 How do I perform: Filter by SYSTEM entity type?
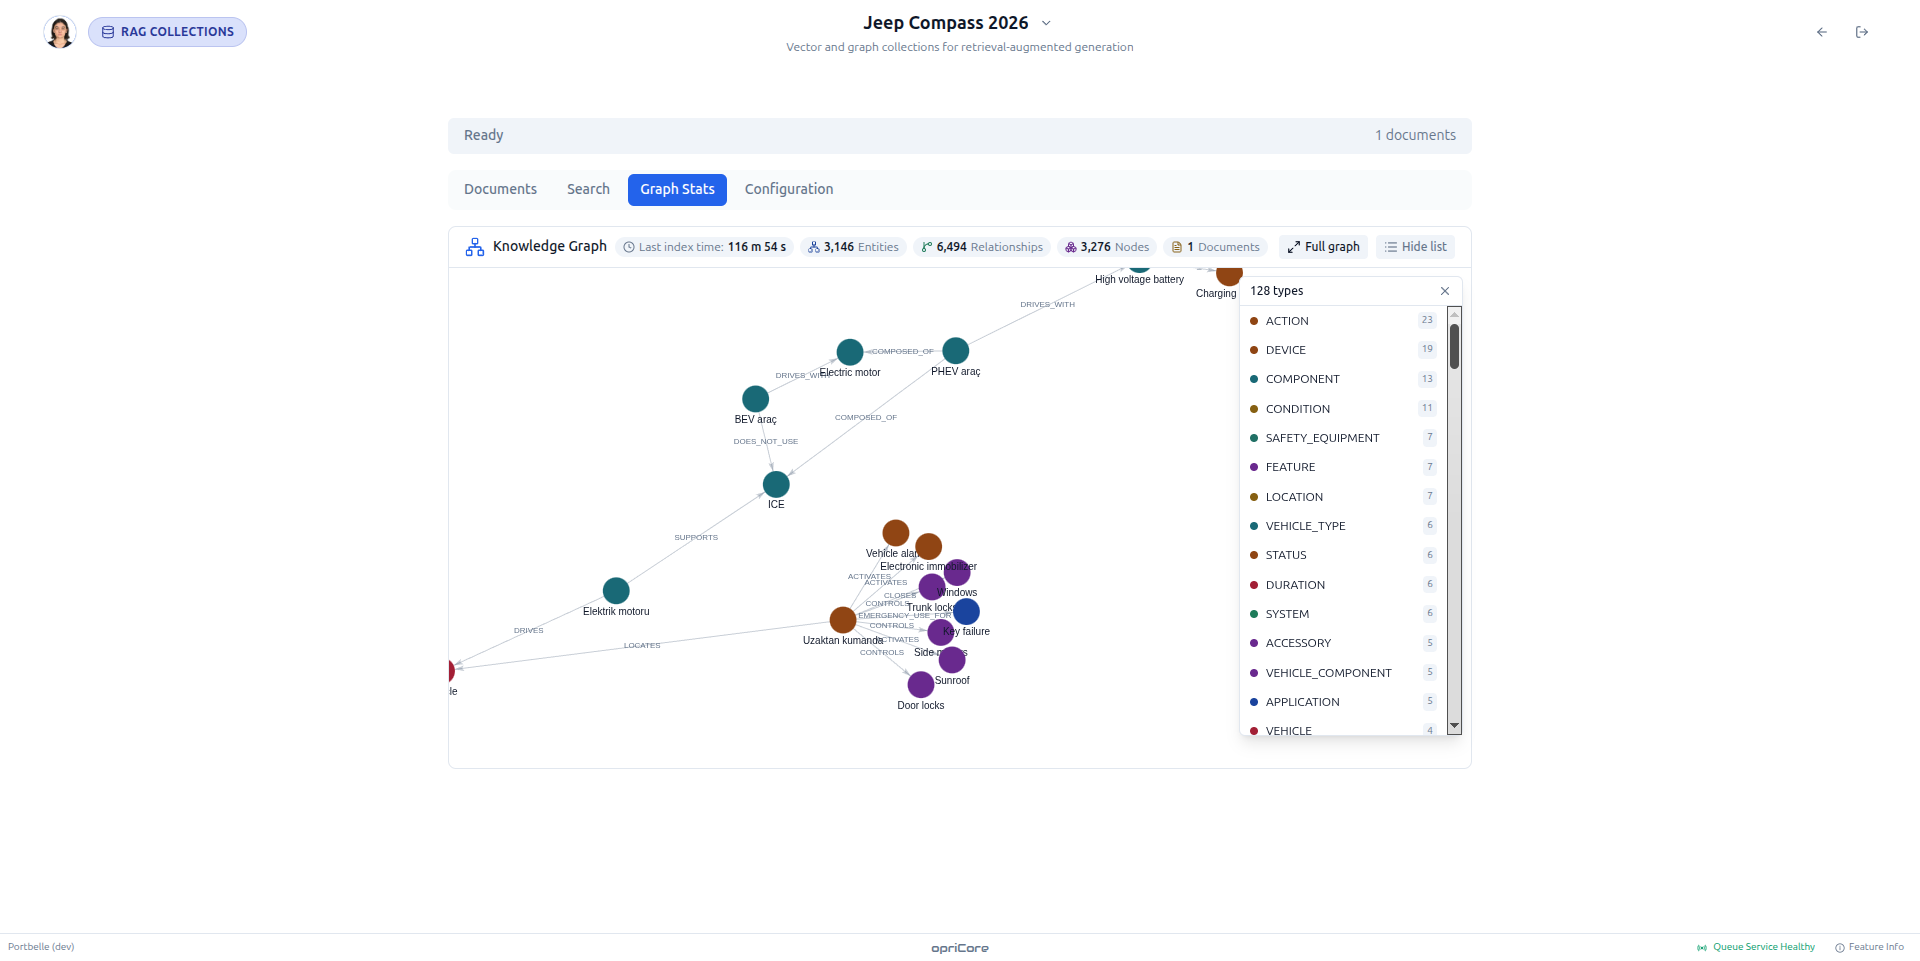click(x=1343, y=614)
